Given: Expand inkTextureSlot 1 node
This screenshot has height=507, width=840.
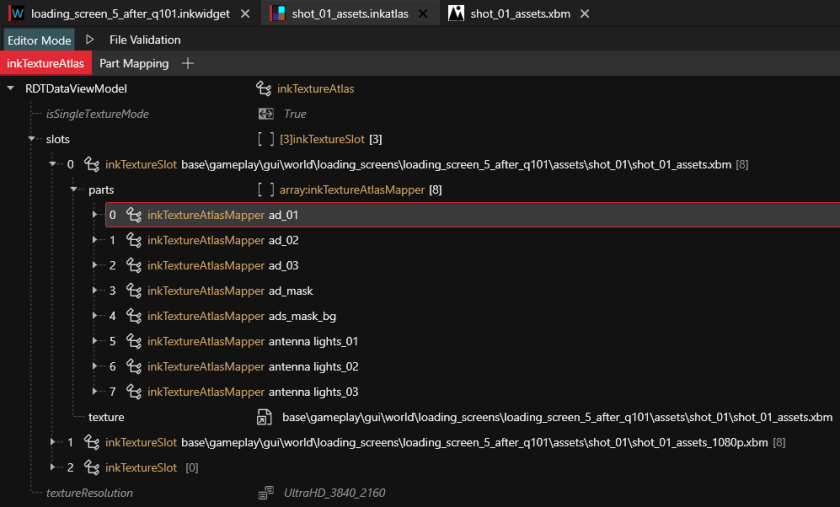Looking at the screenshot, I should click(52, 442).
